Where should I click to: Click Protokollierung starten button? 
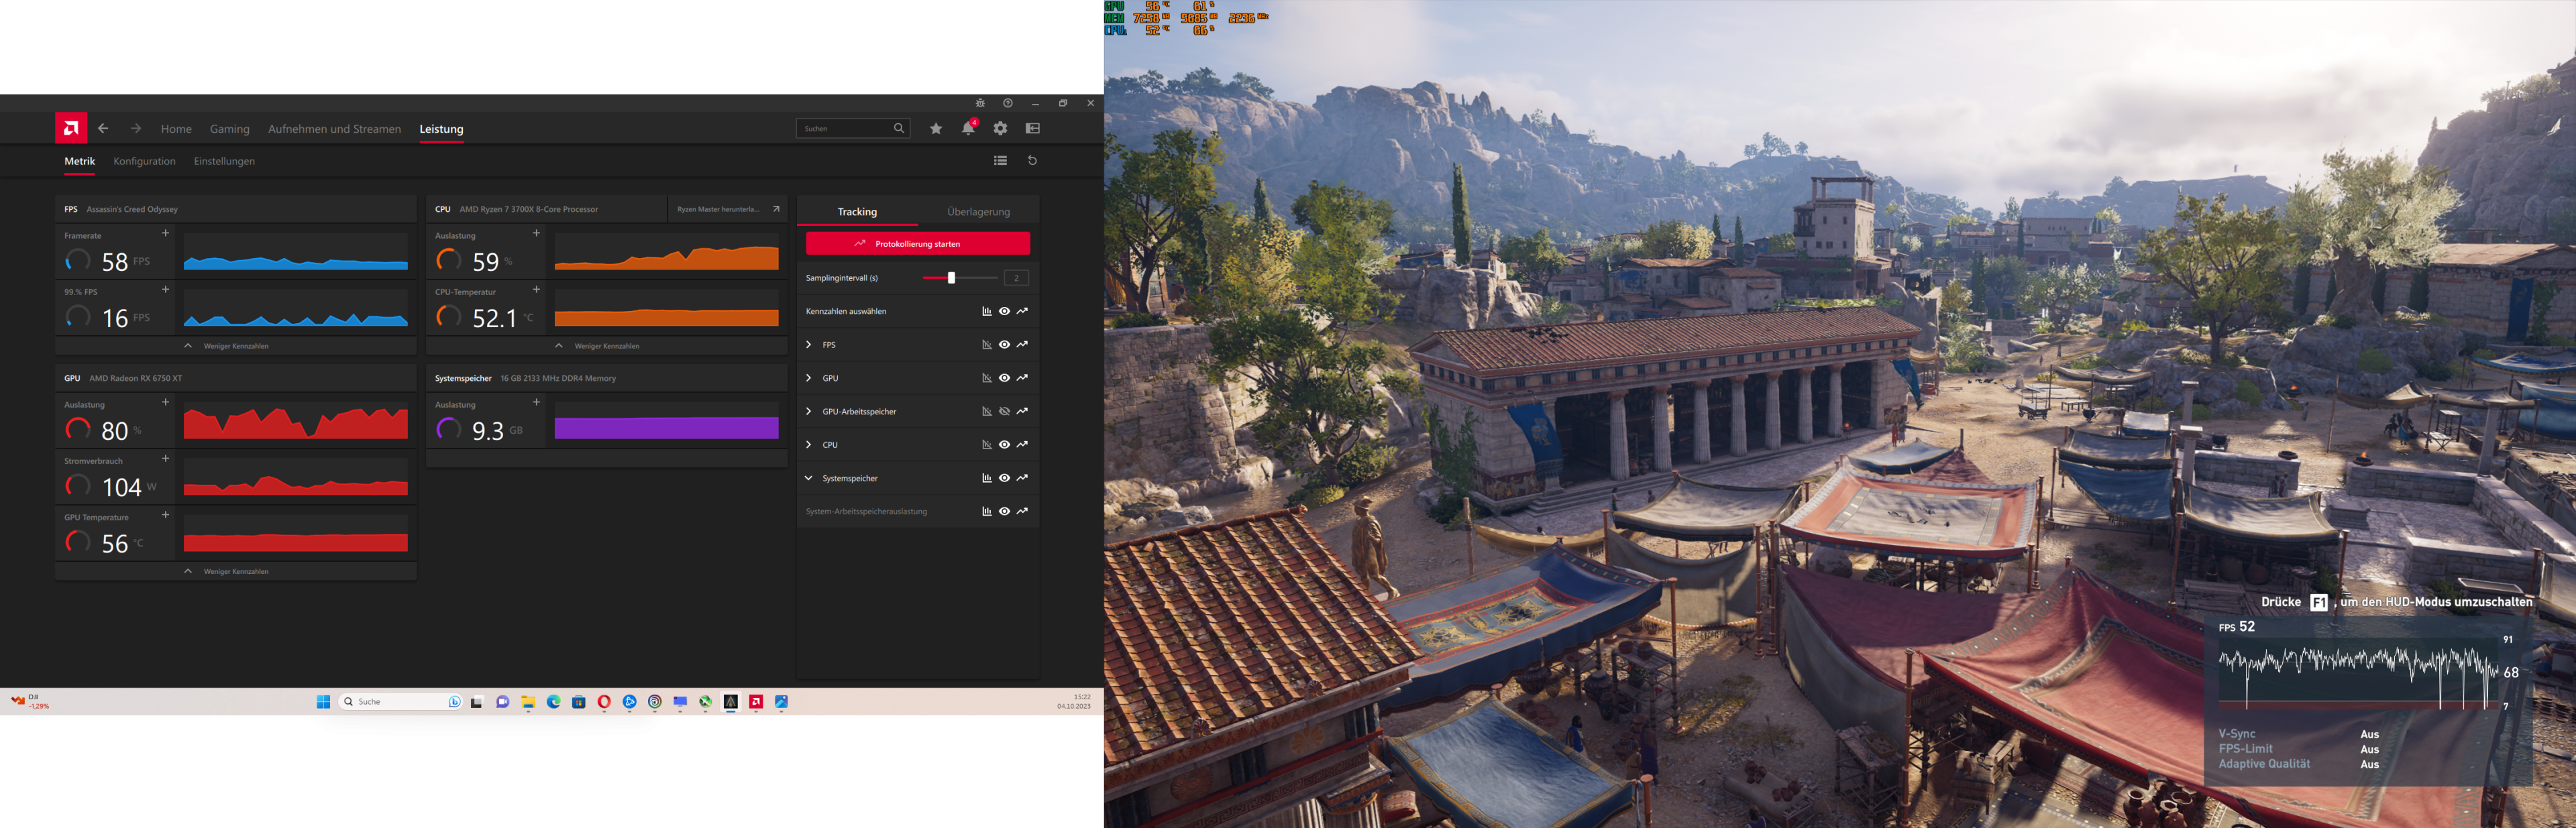(917, 244)
